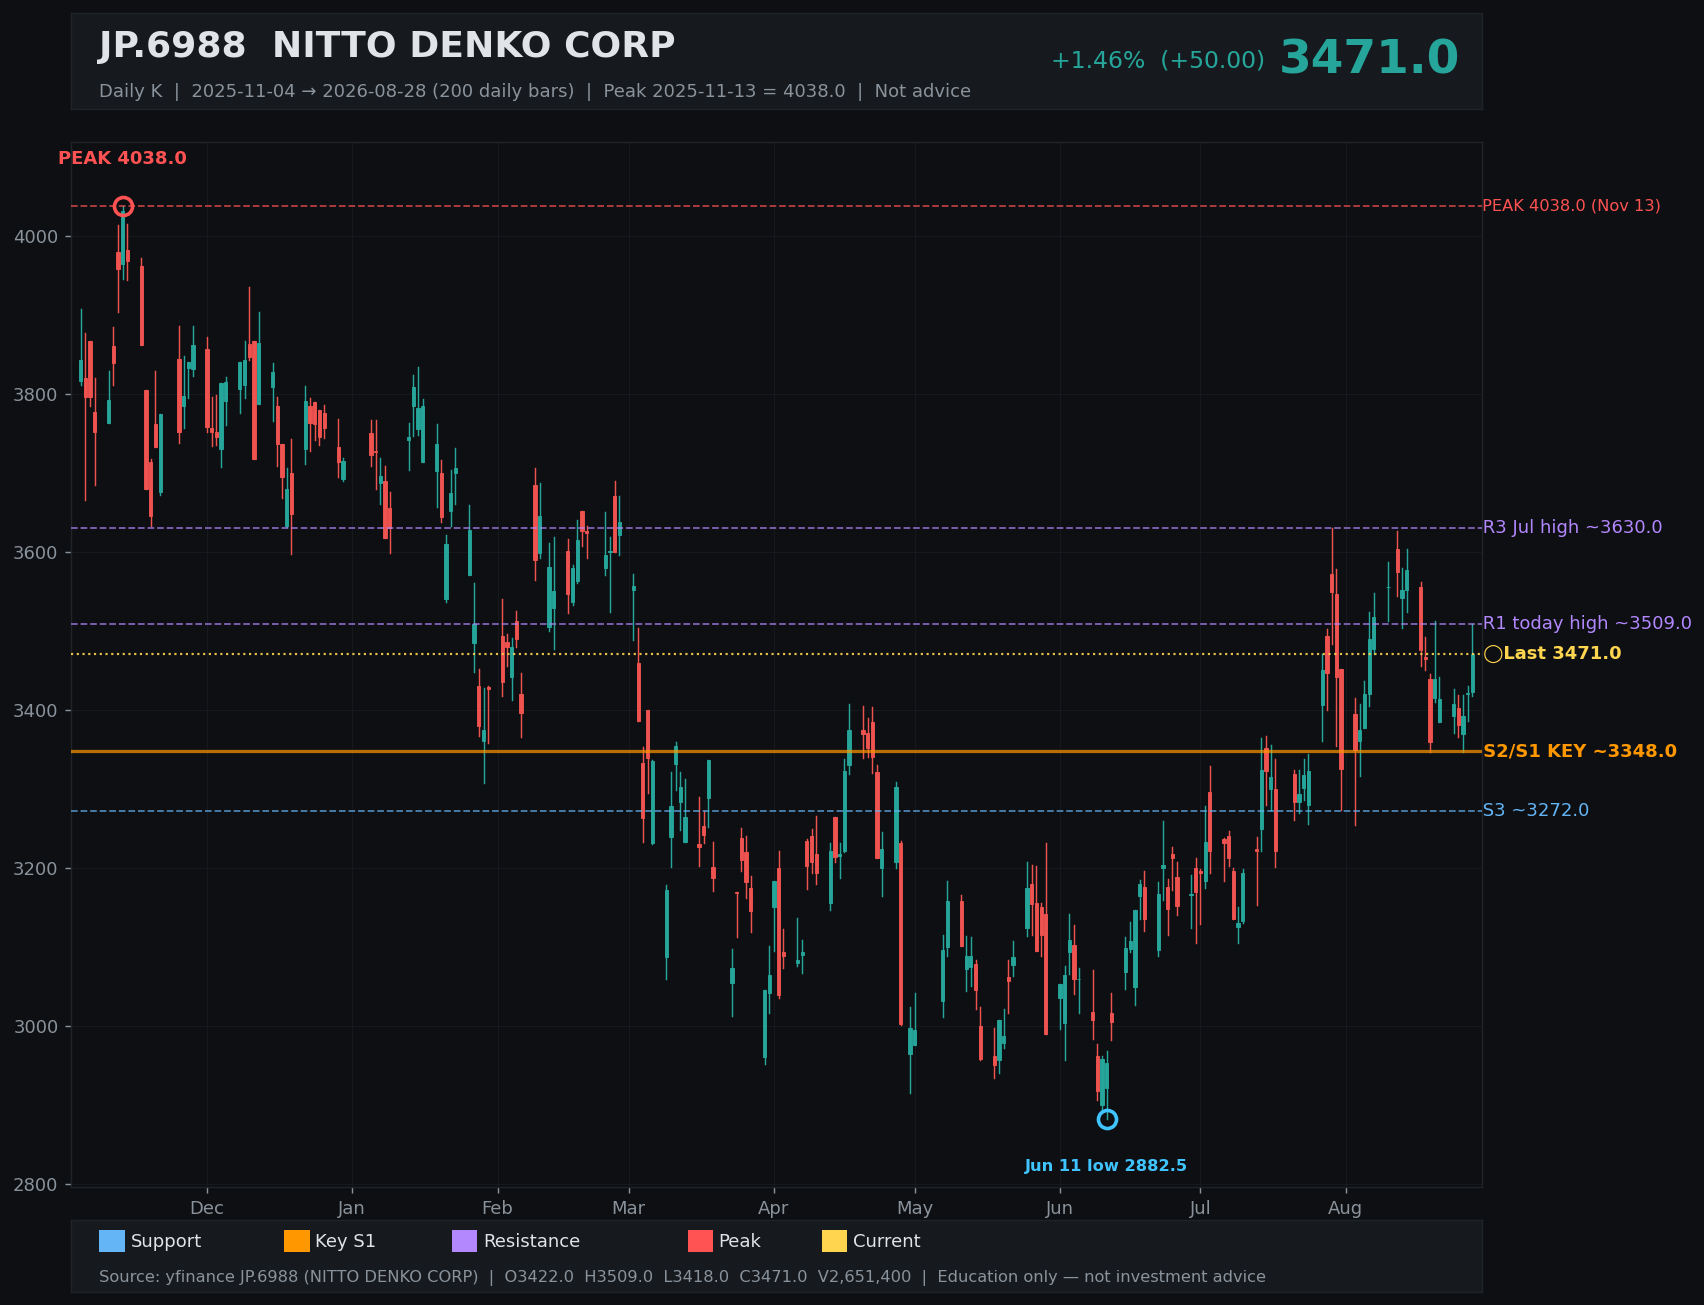Click the red Peak legend swatch
Viewport: 1704px width, 1305px height.
[x=700, y=1241]
